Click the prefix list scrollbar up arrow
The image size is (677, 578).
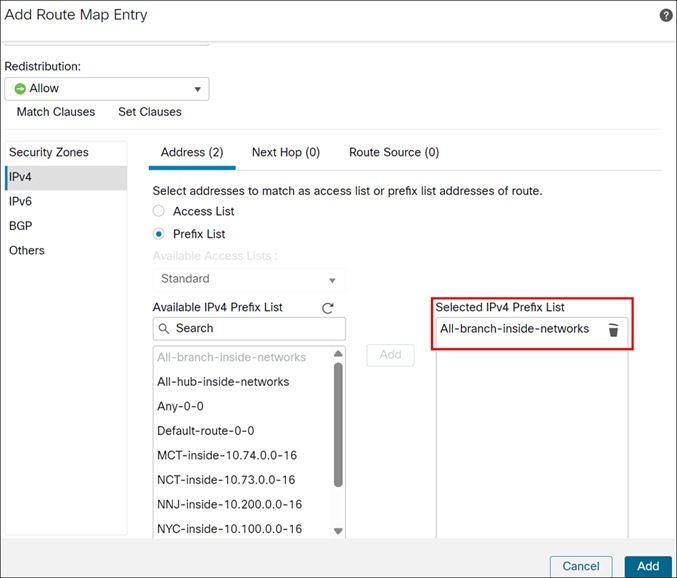338,354
